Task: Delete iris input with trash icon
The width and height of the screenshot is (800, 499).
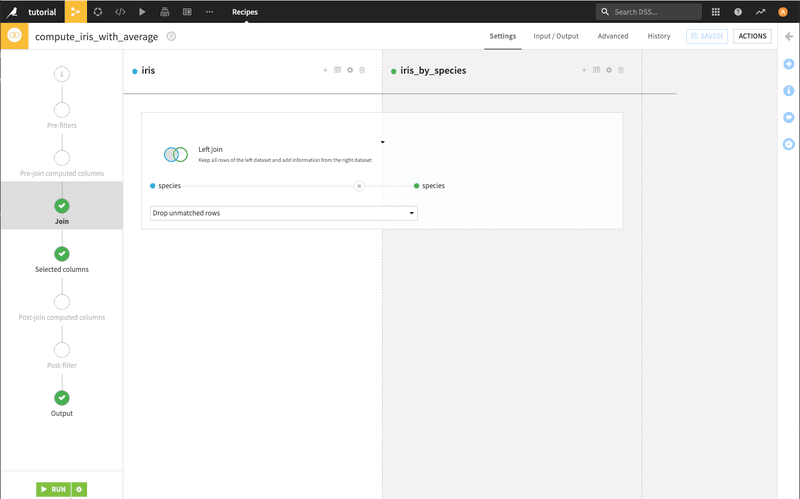Action: point(362,70)
